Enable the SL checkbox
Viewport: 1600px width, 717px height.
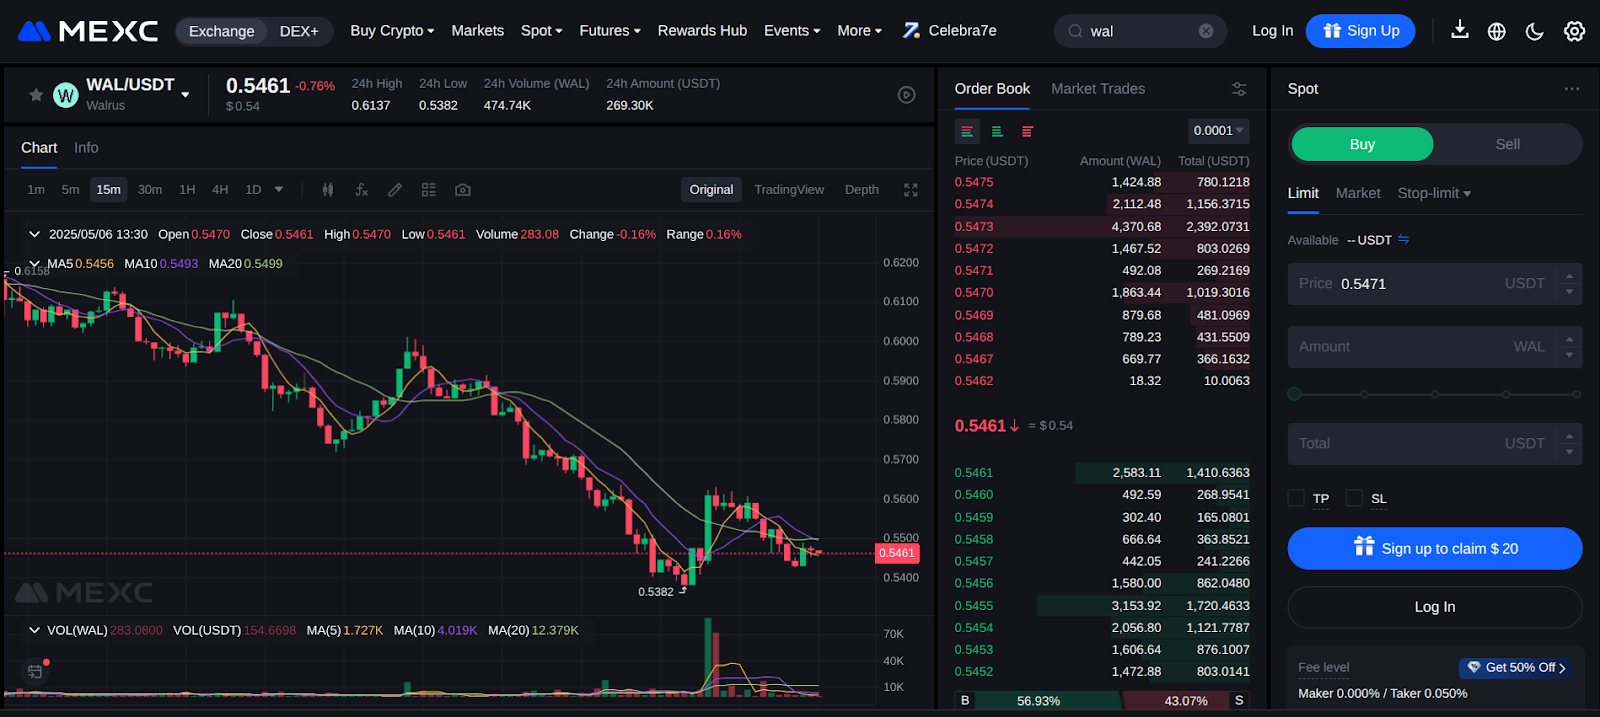1354,498
